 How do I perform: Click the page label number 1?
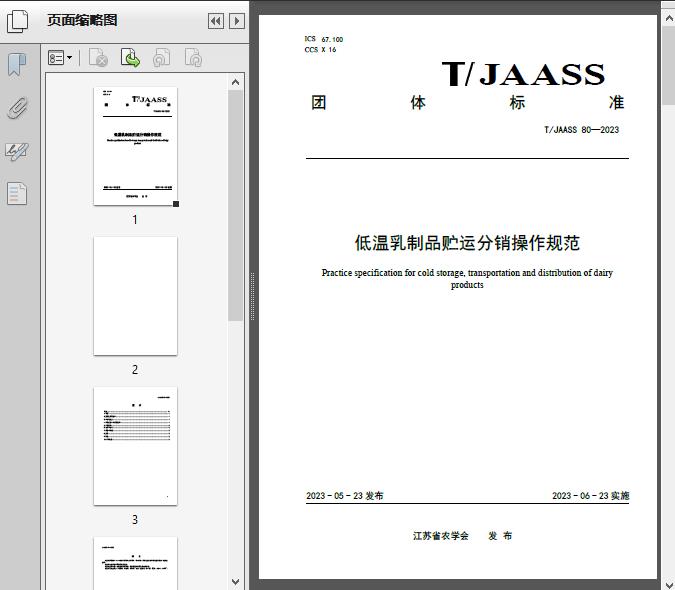135,220
